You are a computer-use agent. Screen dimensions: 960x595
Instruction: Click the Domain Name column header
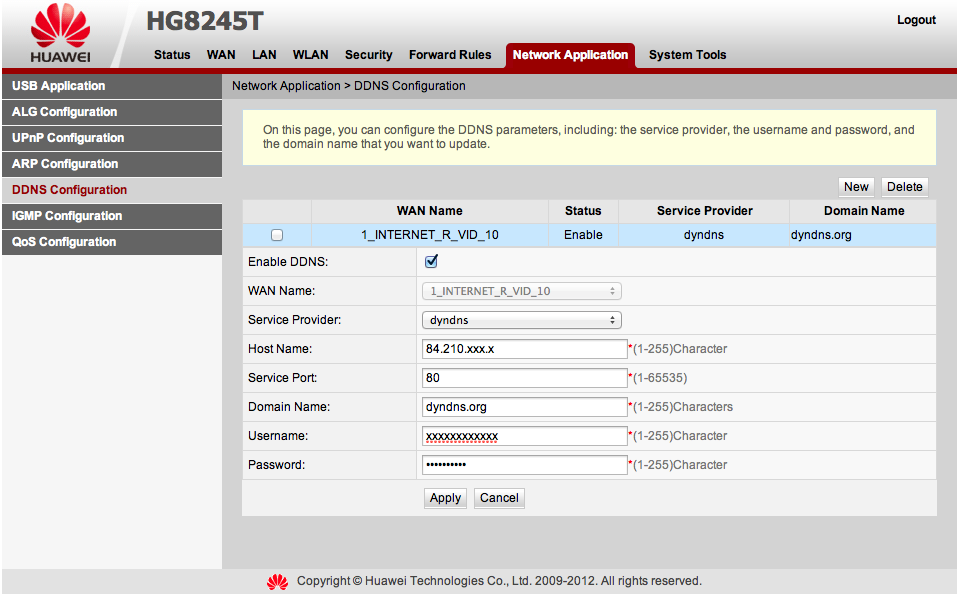863,211
